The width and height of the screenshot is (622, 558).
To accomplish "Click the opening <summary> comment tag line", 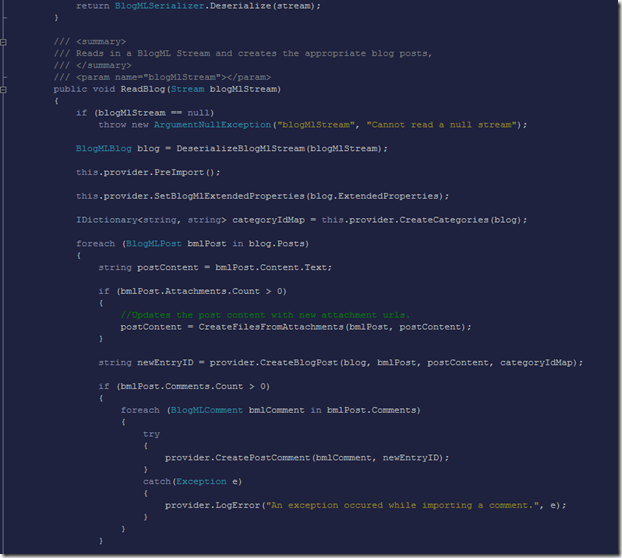I will click(x=90, y=42).
